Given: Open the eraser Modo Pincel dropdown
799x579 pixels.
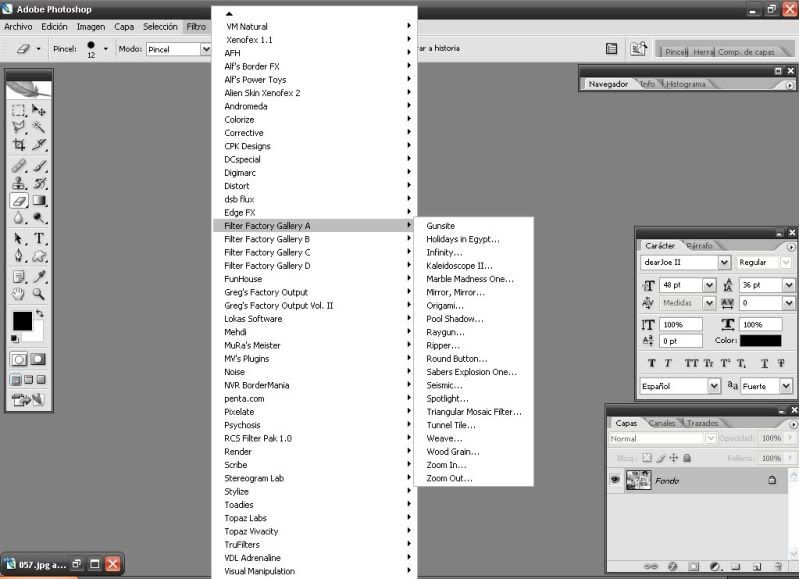Looking at the screenshot, I should (205, 49).
